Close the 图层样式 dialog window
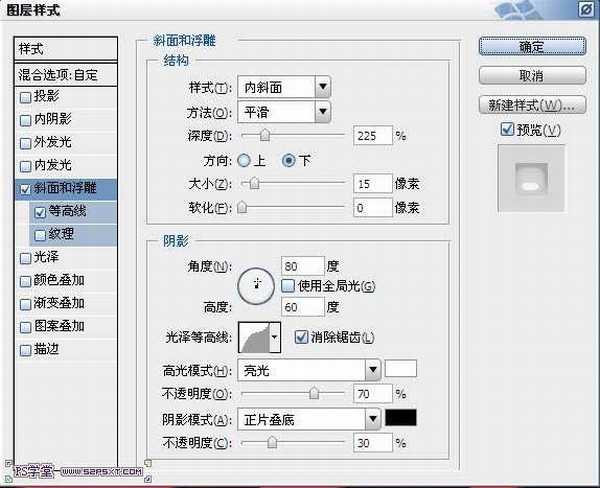 [583, 11]
